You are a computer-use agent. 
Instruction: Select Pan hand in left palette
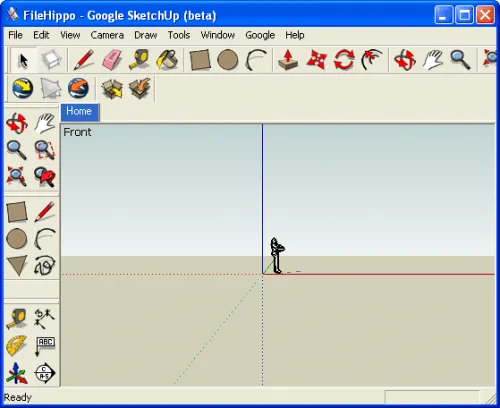[45, 123]
